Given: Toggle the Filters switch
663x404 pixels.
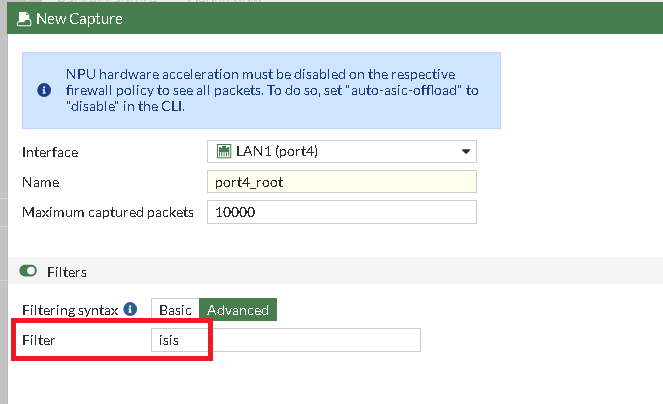Looking at the screenshot, I should pos(28,272).
